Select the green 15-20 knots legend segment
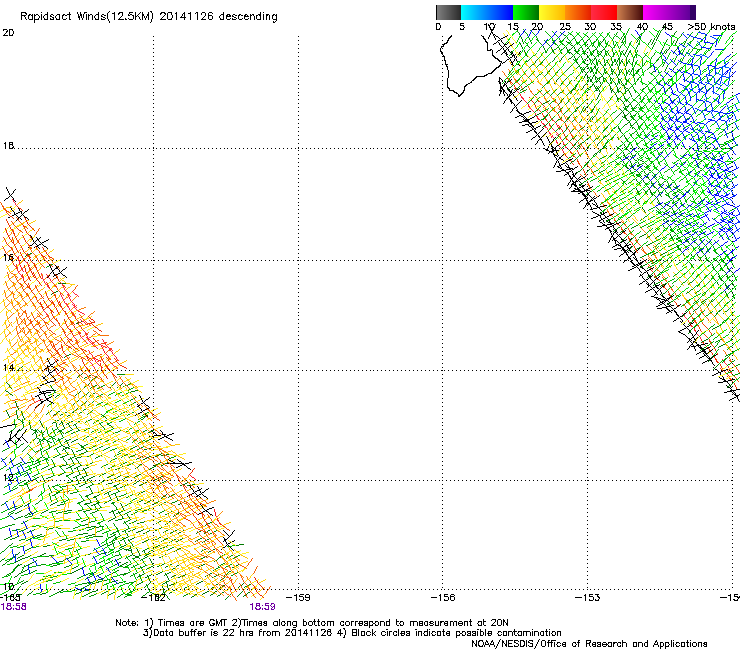The height and width of the screenshot is (650, 740). click(526, 12)
